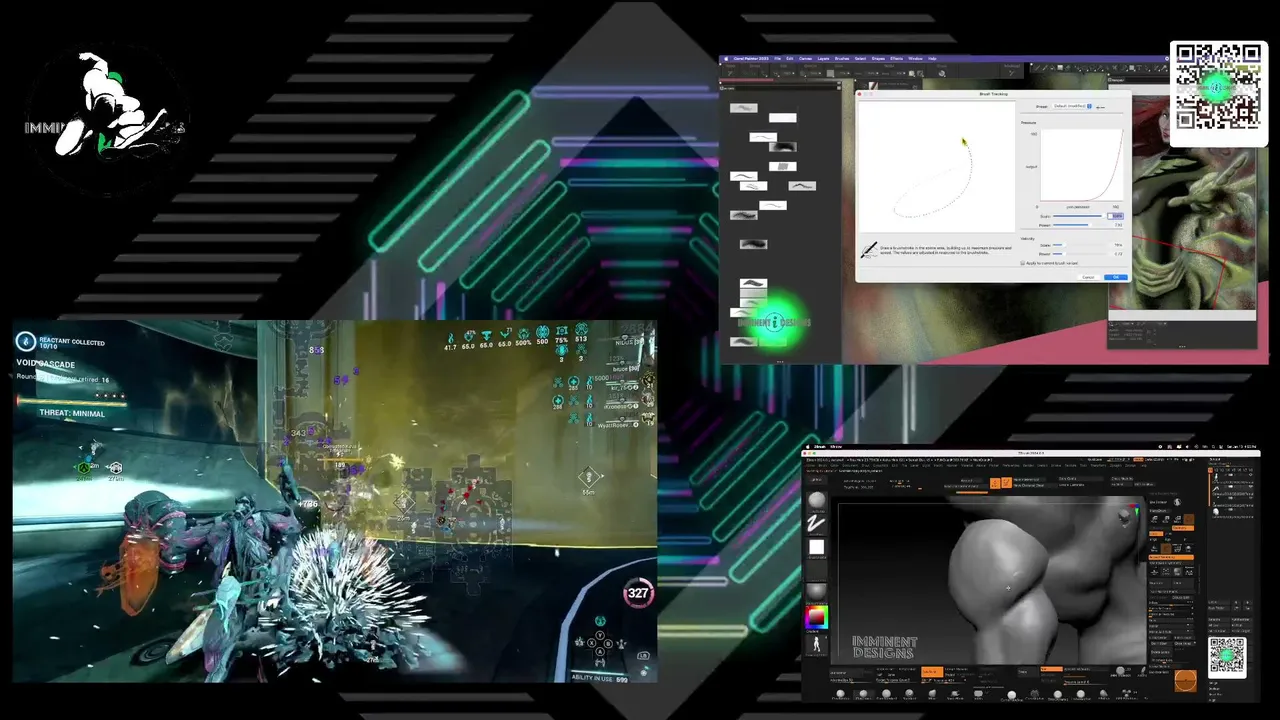
Task: Click the Reactant Collected icon in the game
Action: click(25, 343)
